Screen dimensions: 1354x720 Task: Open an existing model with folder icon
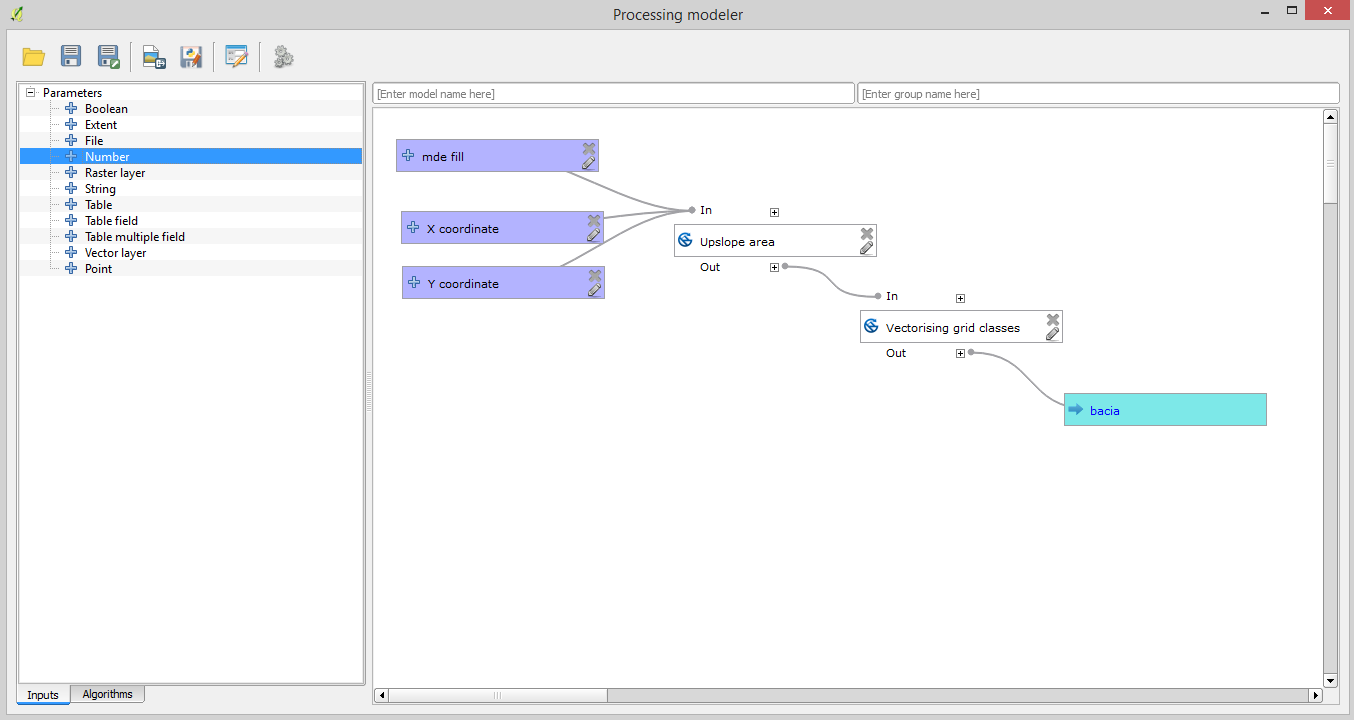tap(34, 57)
